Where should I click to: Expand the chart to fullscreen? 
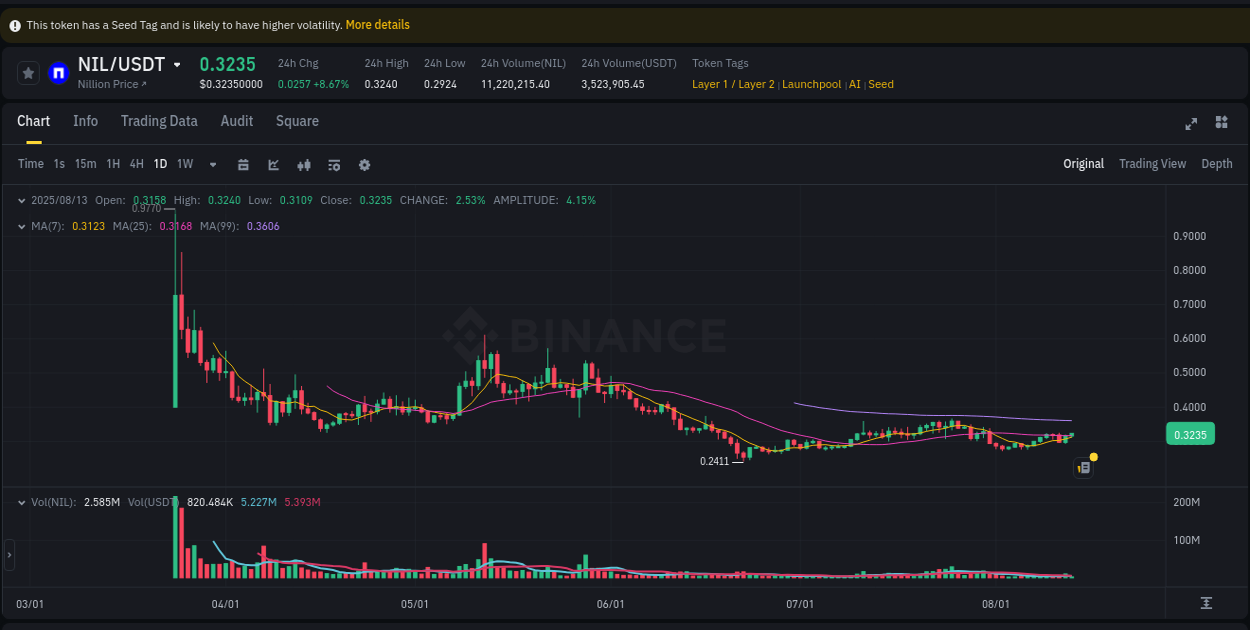point(1191,122)
